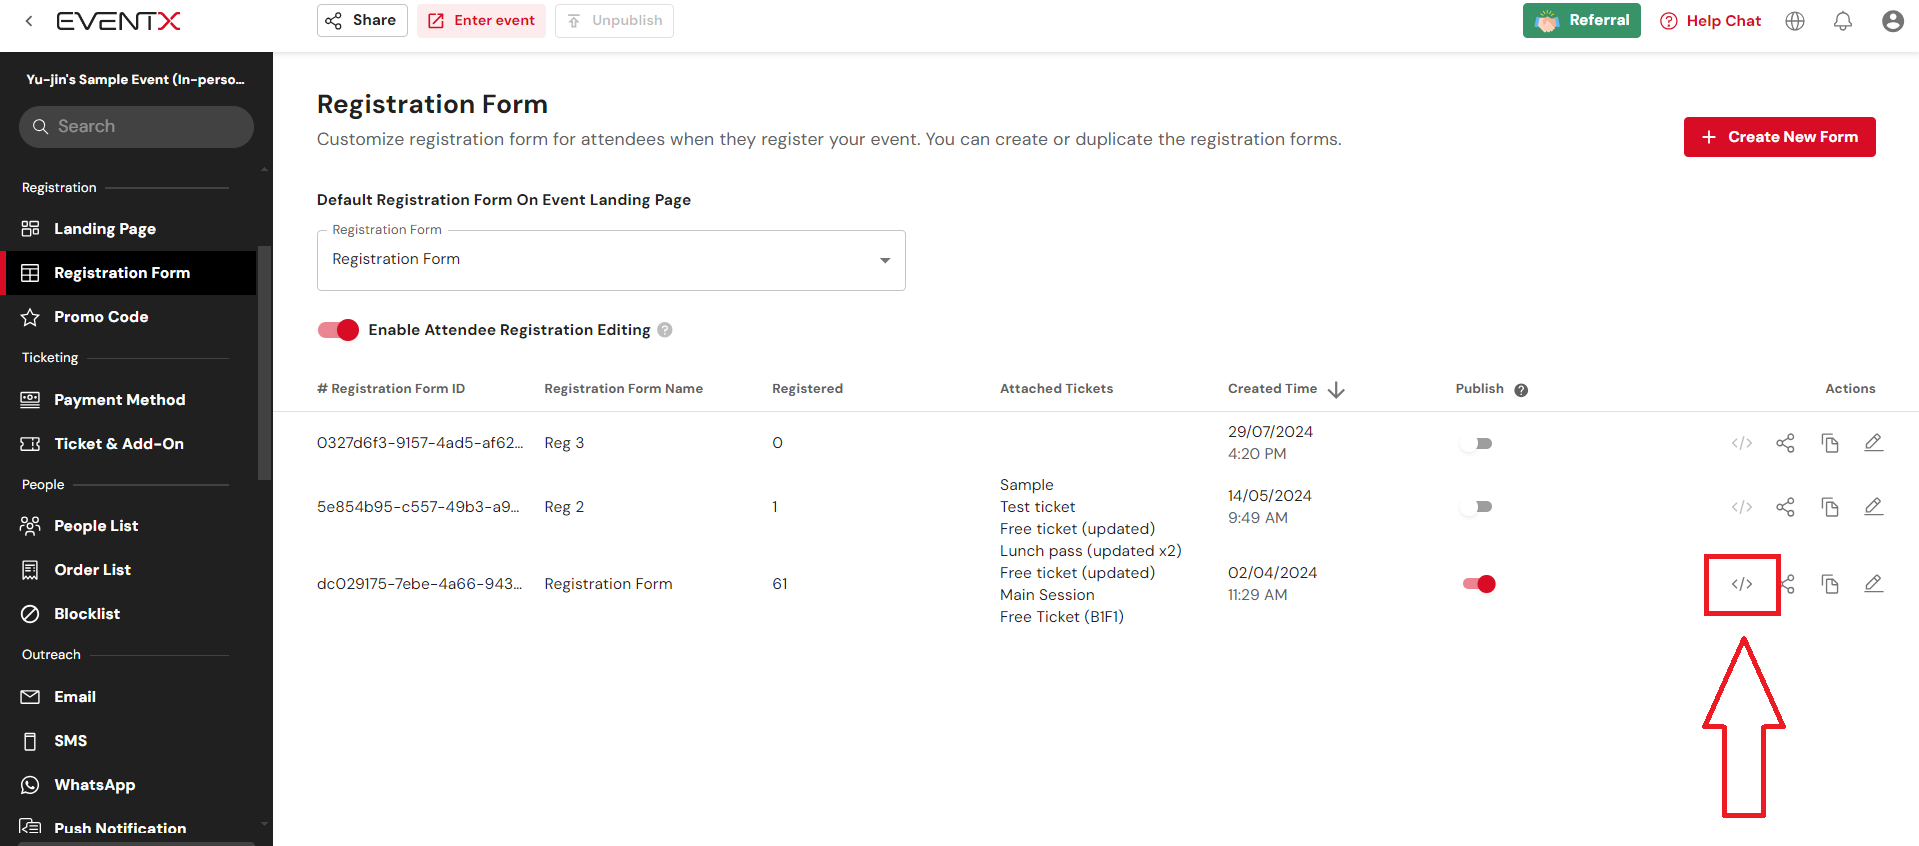Click the Publish column help icon
Image resolution: width=1919 pixels, height=846 pixels.
[x=1521, y=390]
